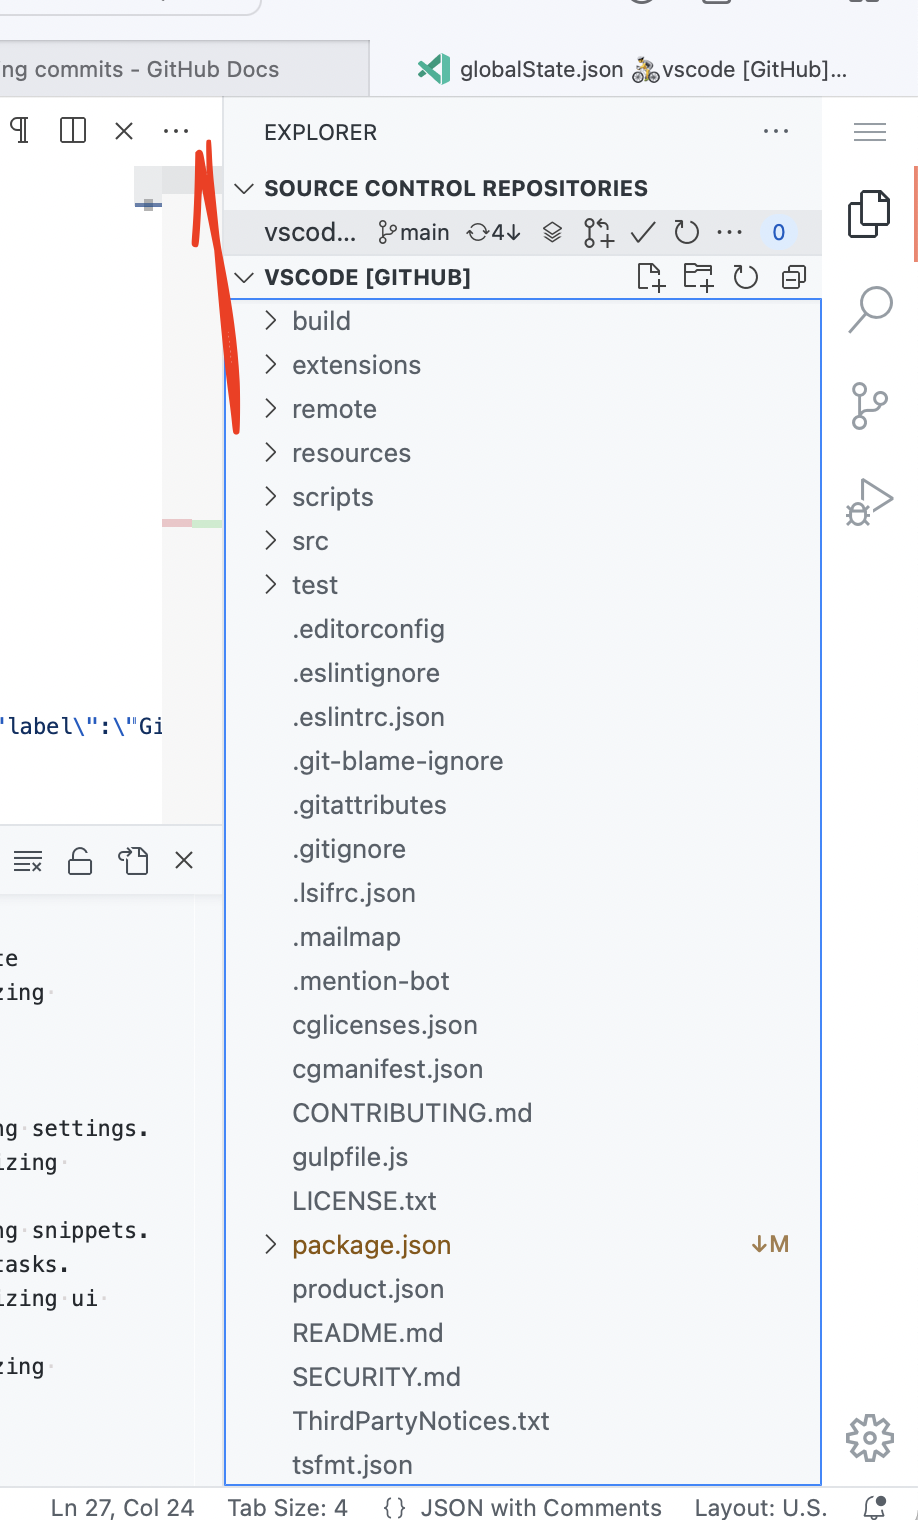This screenshot has width=918, height=1520.
Task: Toggle render whitespace with the pilcrow icon
Action: click(x=18, y=130)
